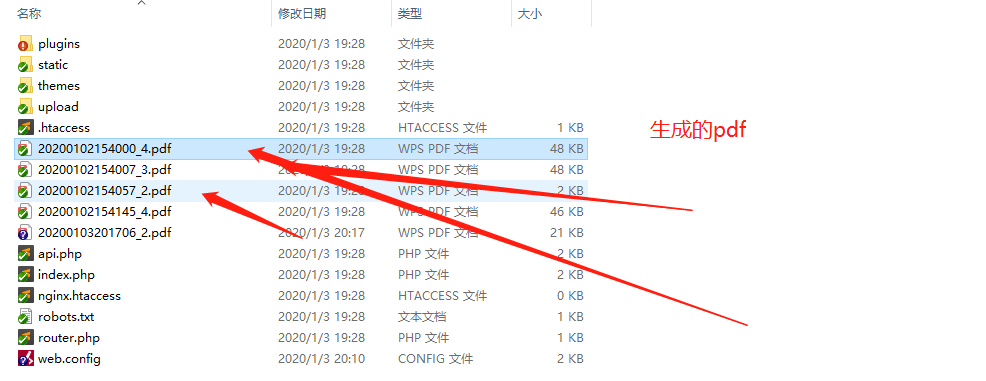Select the router.php file entry
Viewport: 986px width, 381px height.
point(302,338)
